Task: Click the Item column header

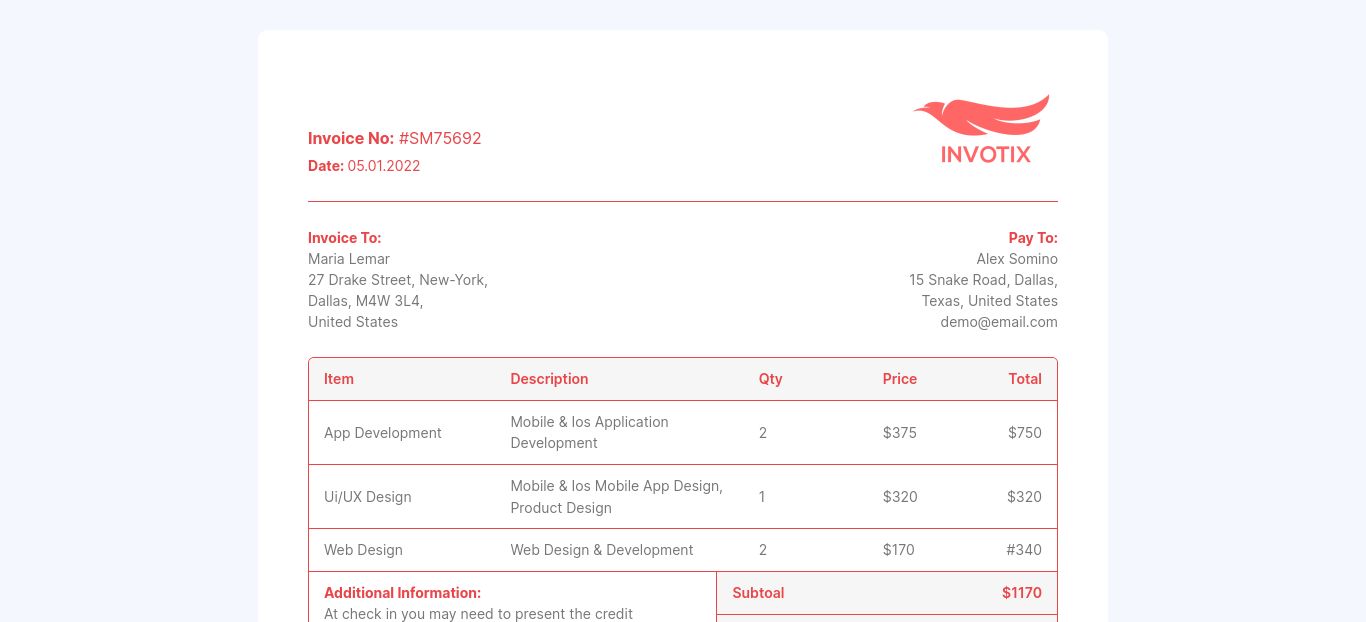Action: coord(339,379)
